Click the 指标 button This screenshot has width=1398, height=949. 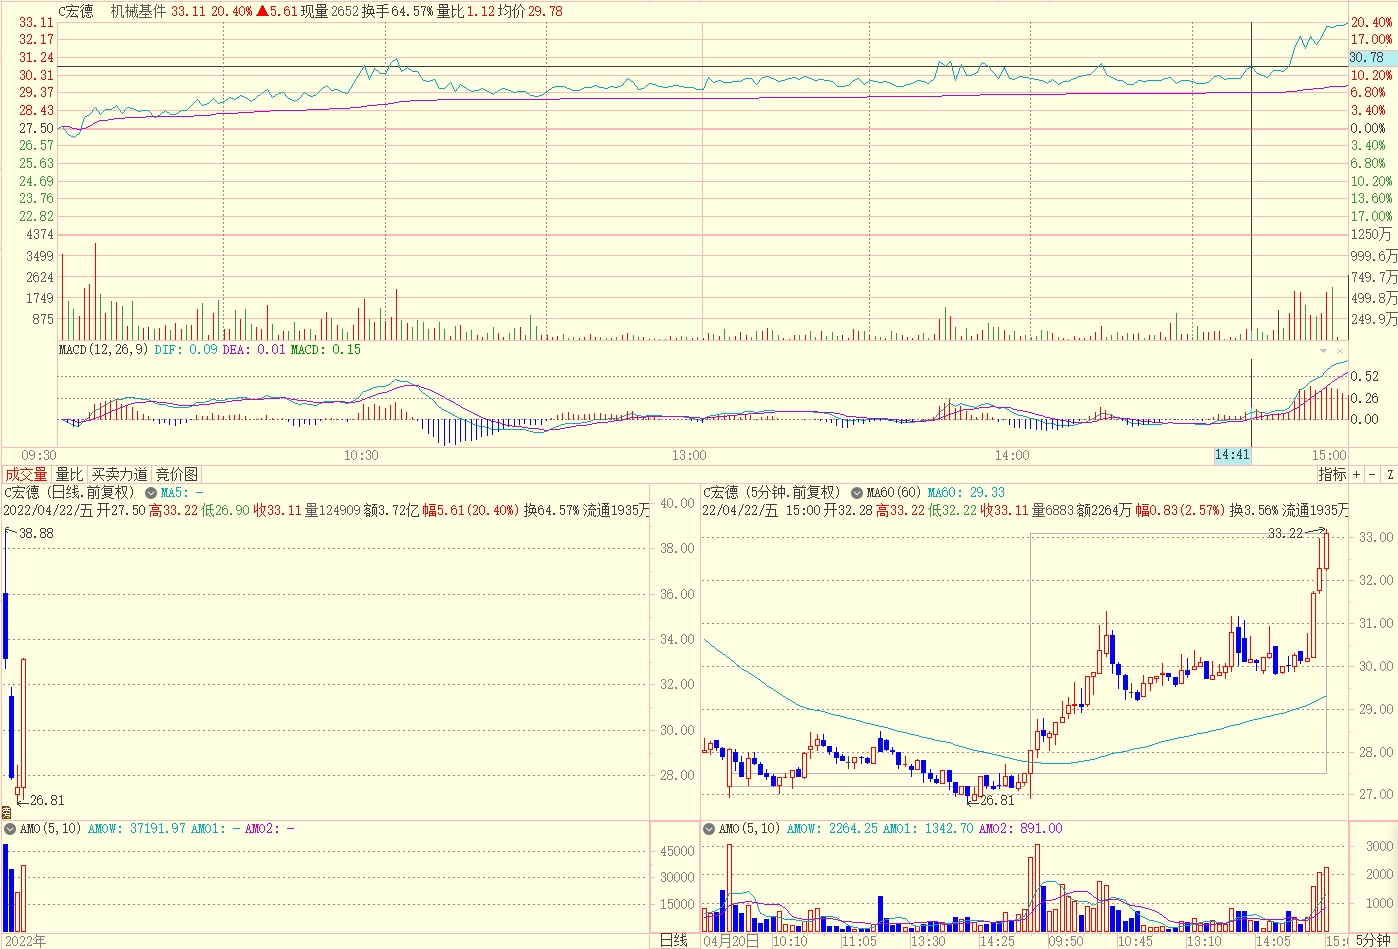click(x=1331, y=474)
